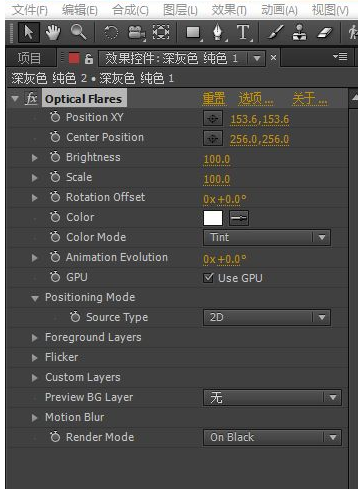Toggle stopwatch for GPU
The width and height of the screenshot is (364, 494).
click(x=55, y=277)
